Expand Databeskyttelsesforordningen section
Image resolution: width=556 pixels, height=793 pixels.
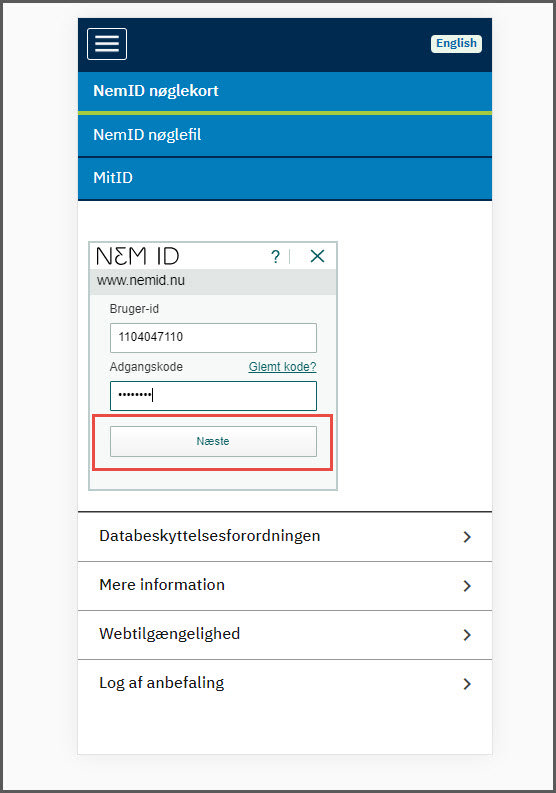point(285,536)
